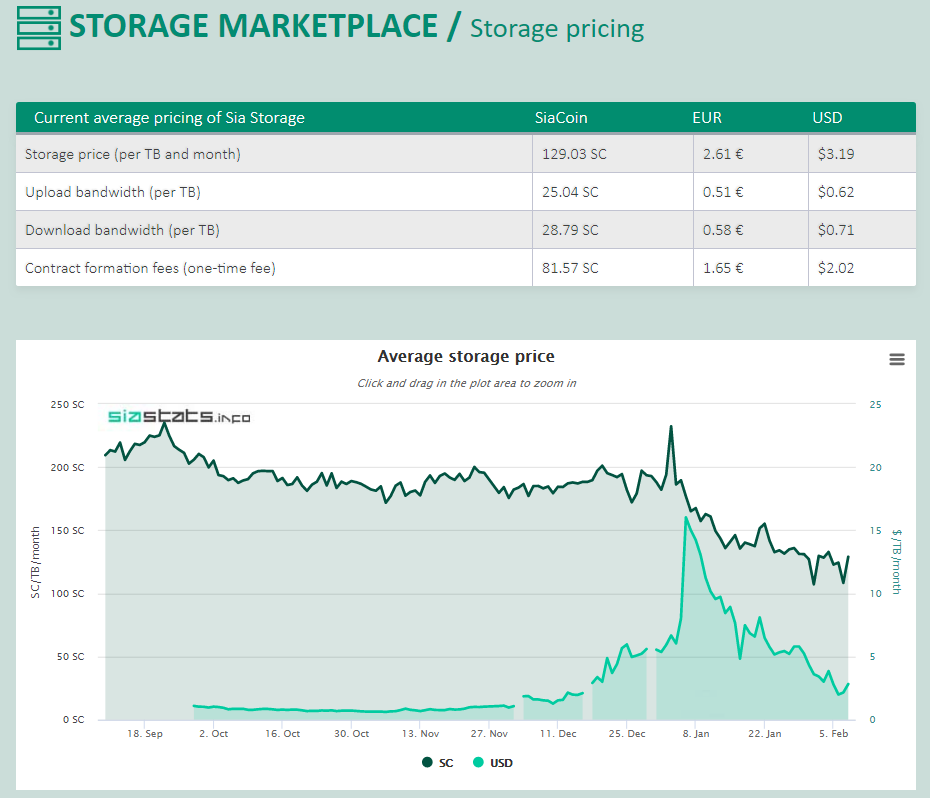Click the 2. Oct x-axis label

pyautogui.click(x=214, y=734)
